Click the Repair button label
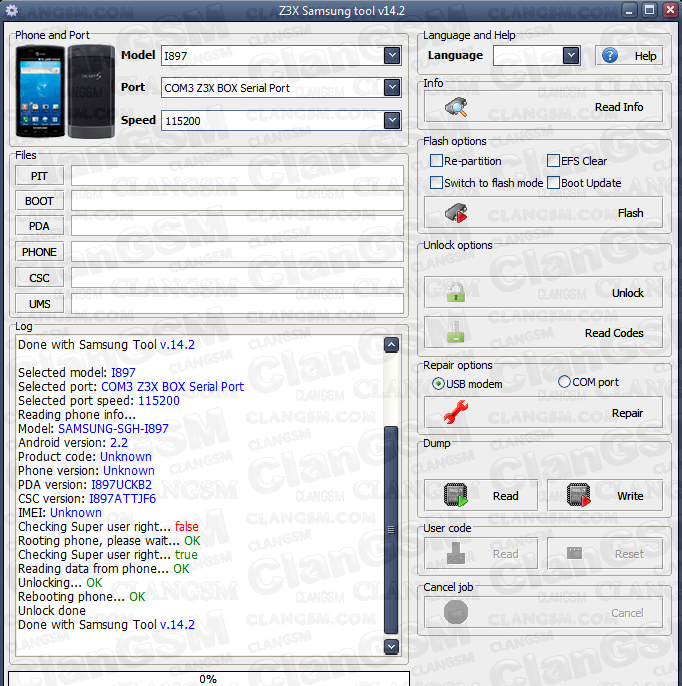Screen dimensions: 682x686 (627, 413)
